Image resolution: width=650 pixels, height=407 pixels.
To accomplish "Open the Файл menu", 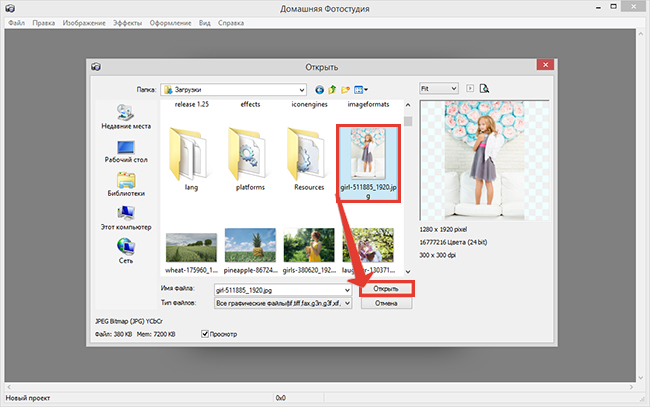I will 17,23.
